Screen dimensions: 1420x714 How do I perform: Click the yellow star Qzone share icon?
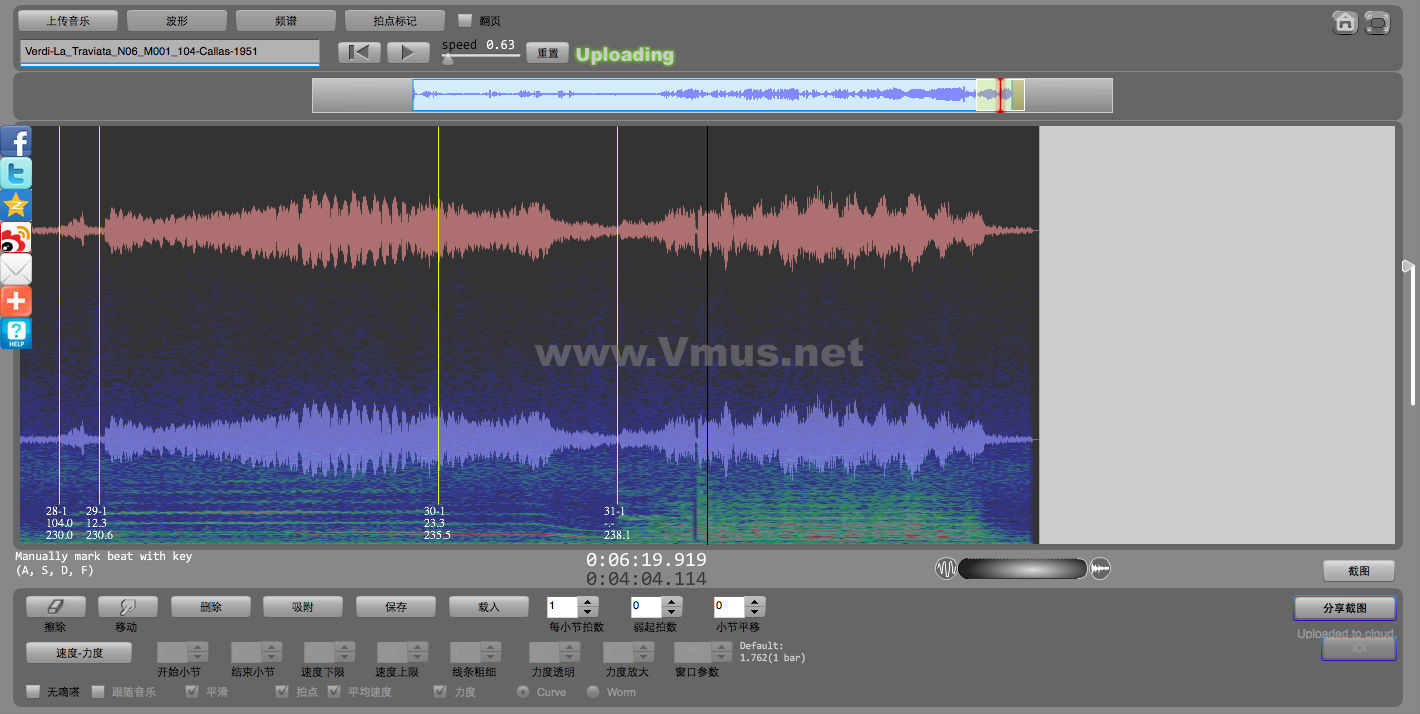[16, 205]
